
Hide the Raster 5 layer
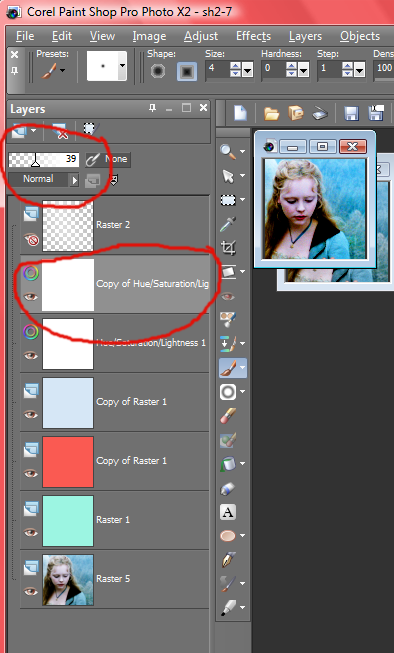[x=30, y=591]
